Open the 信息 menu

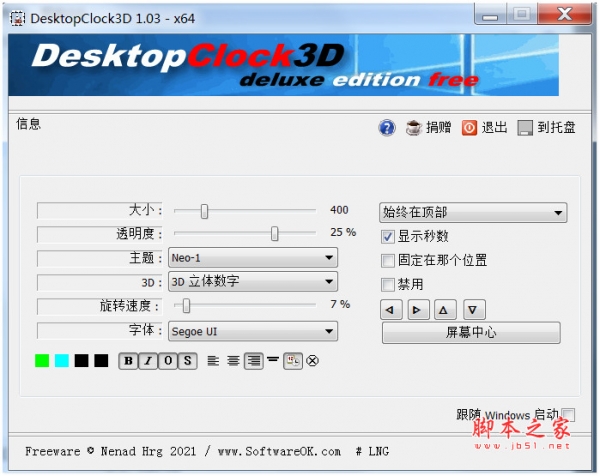(28, 124)
